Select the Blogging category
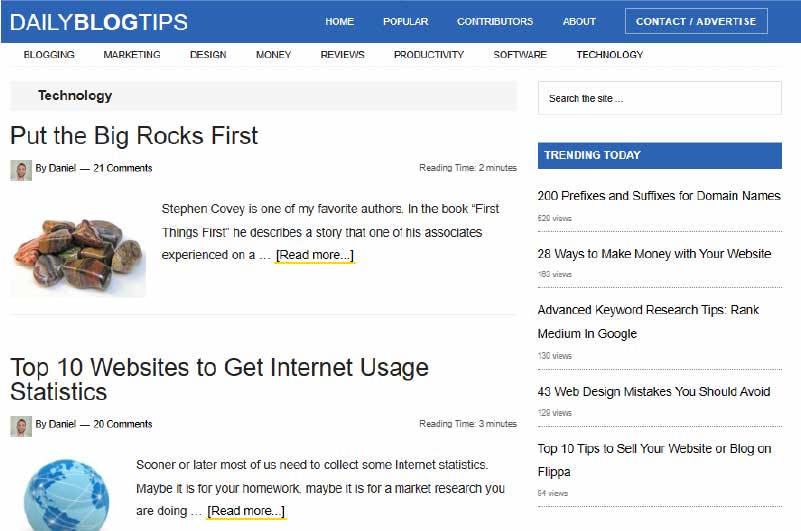 coord(49,55)
